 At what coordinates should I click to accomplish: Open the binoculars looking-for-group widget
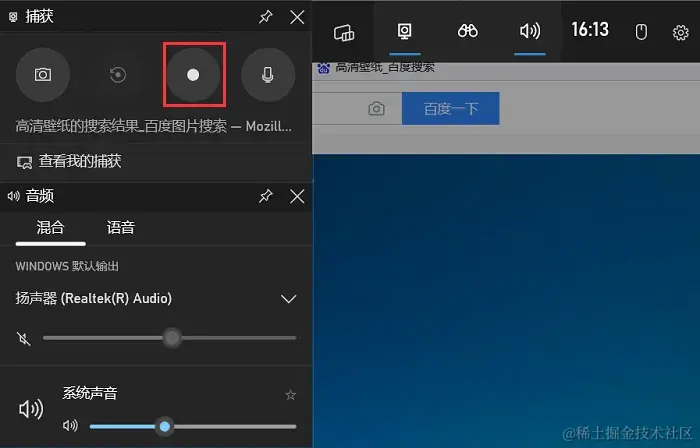coord(467,31)
